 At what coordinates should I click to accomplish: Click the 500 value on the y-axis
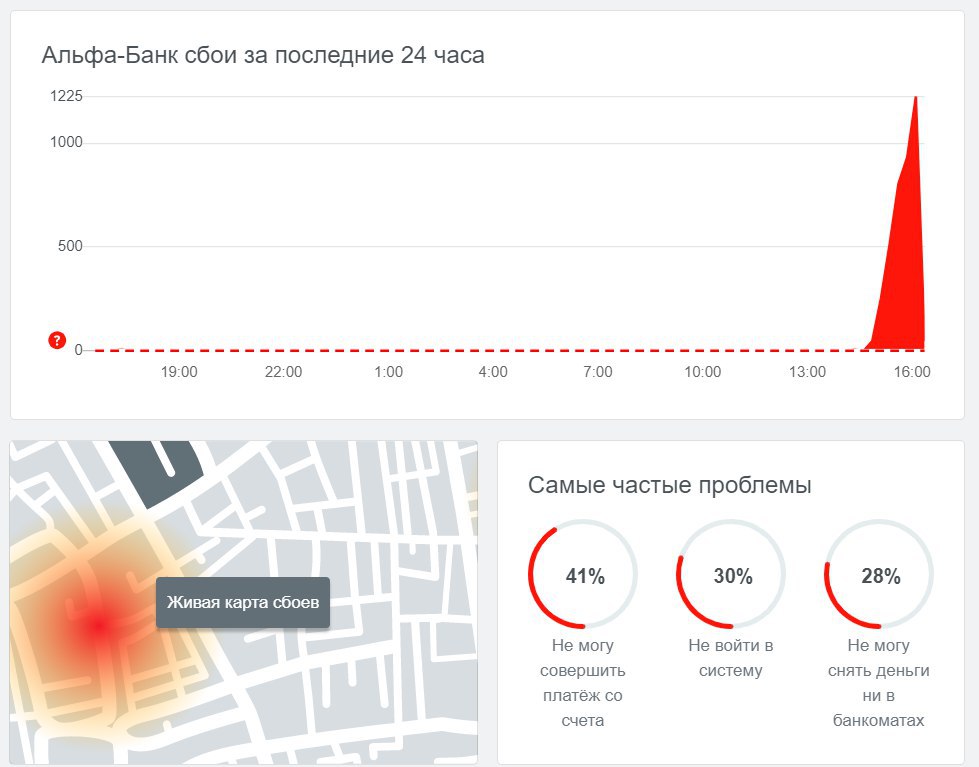tap(70, 246)
